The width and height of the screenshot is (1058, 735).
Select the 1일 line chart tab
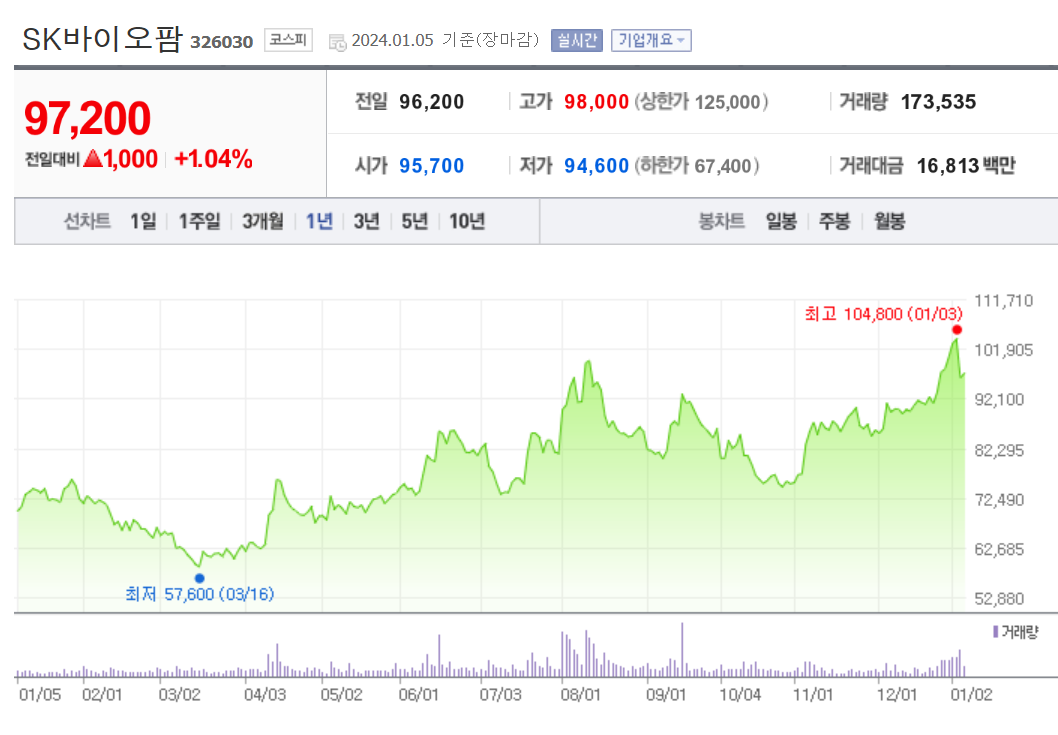click(143, 221)
